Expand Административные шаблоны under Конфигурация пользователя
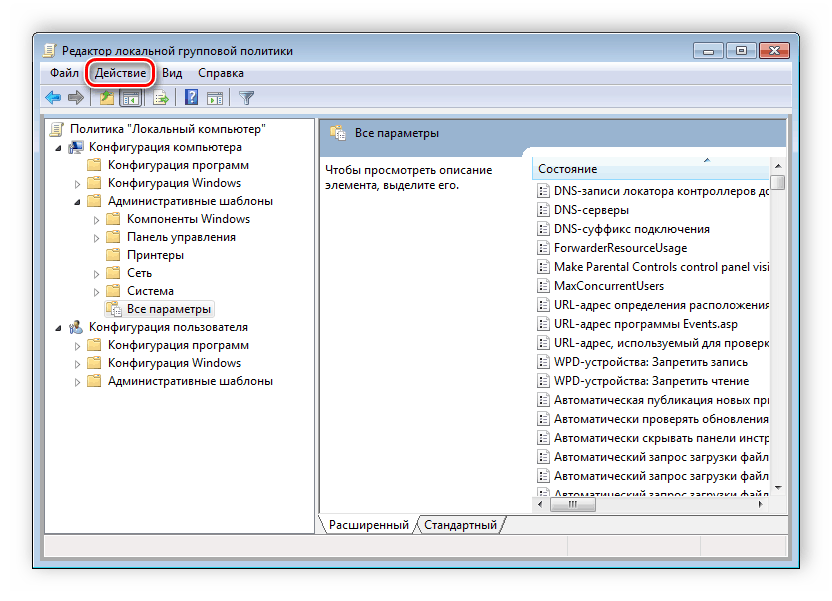Viewport: 832px width, 601px height. [x=77, y=382]
